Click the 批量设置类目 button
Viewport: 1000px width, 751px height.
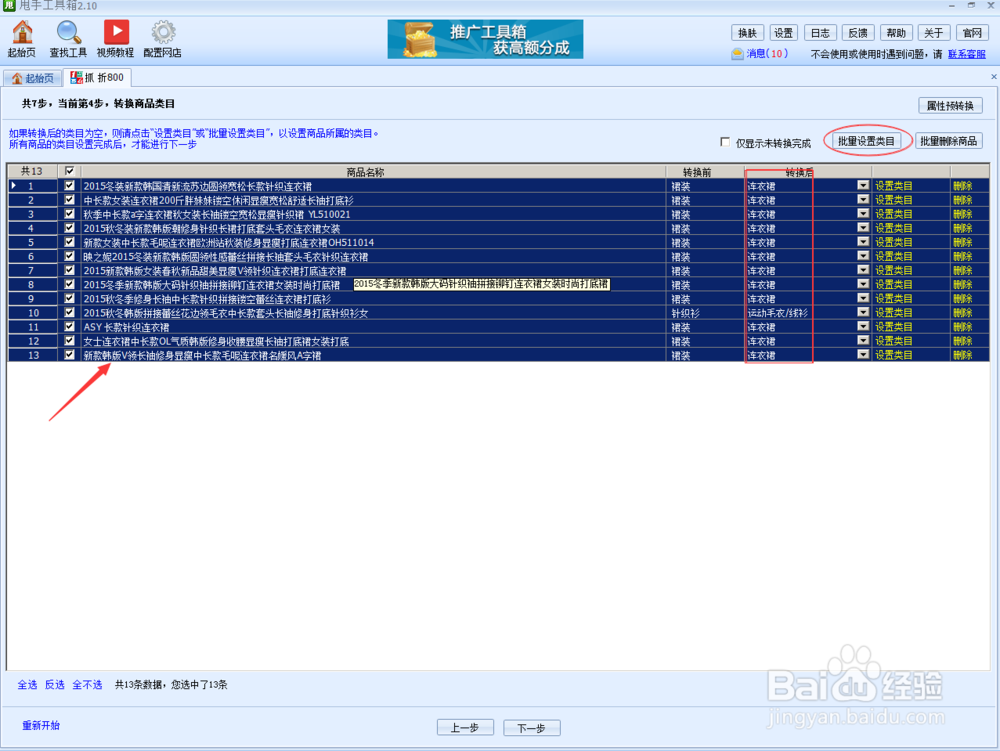[x=866, y=140]
